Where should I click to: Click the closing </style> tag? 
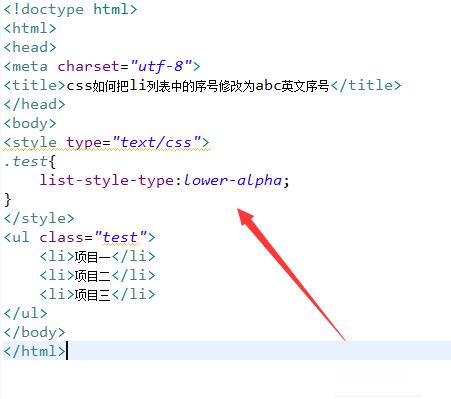pos(39,218)
